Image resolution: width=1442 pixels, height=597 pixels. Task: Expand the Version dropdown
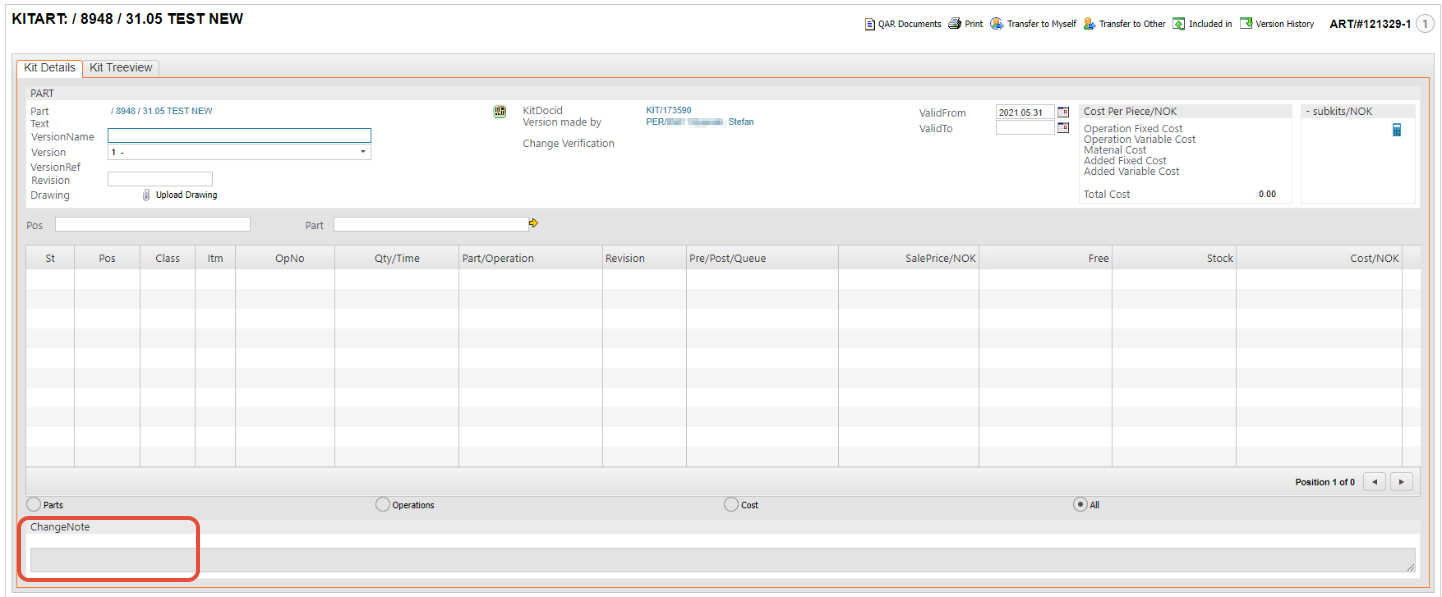point(362,152)
